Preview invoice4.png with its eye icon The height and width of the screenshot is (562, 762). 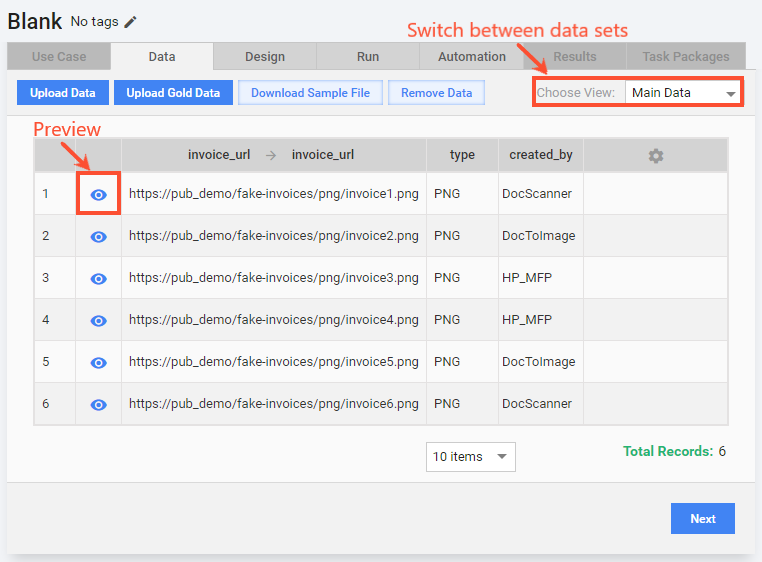click(99, 321)
